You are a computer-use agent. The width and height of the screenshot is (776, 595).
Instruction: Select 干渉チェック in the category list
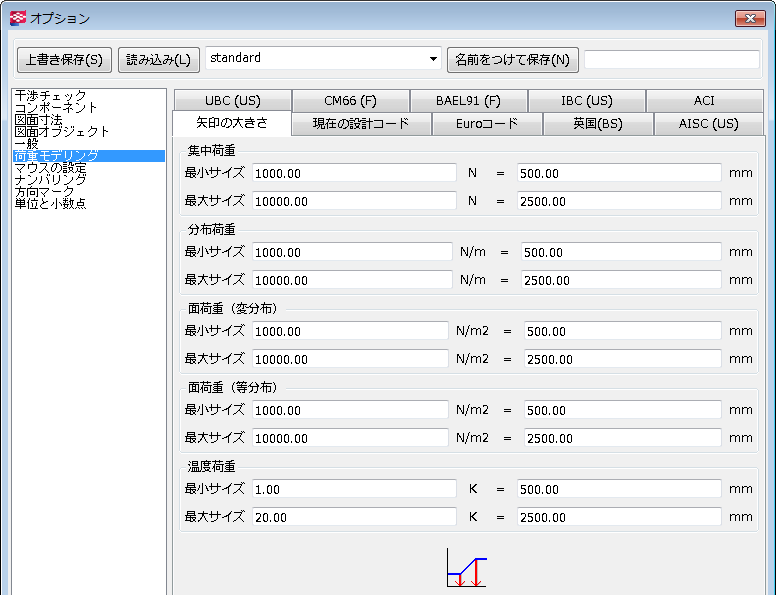pos(51,96)
